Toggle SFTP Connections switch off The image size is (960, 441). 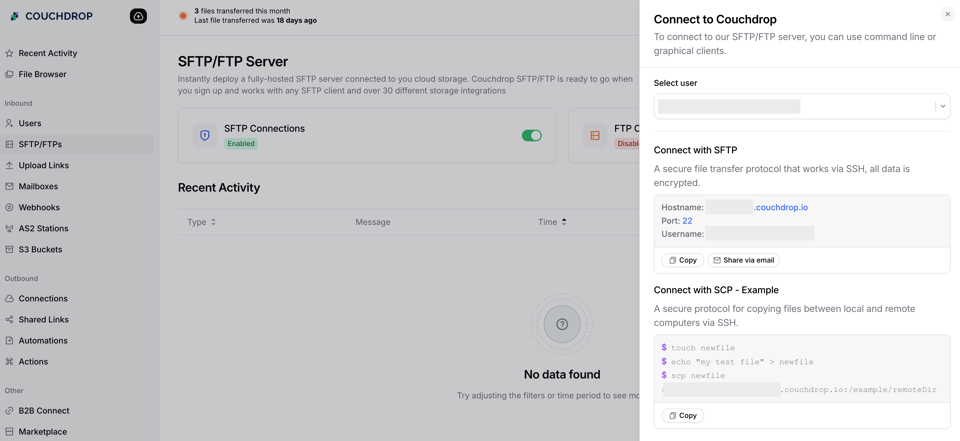pyautogui.click(x=531, y=135)
